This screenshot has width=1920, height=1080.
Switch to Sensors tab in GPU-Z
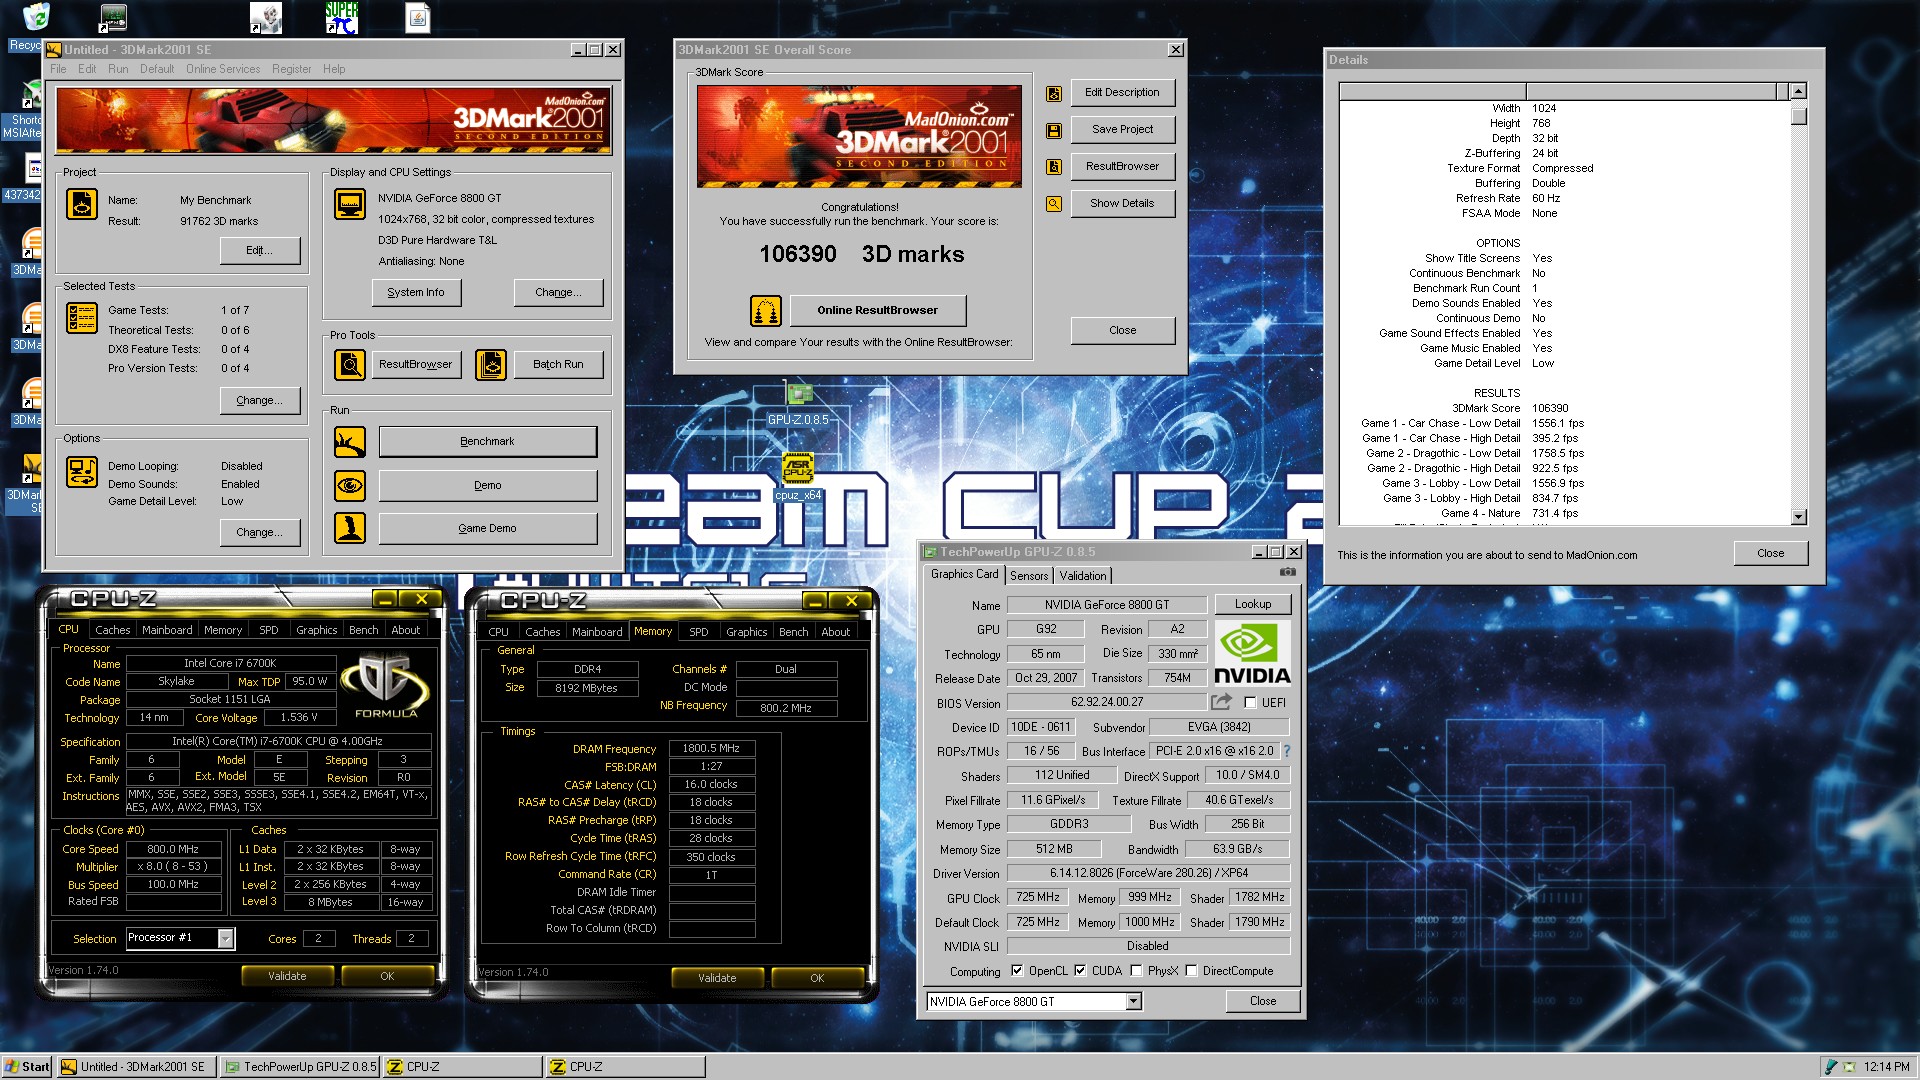pyautogui.click(x=1029, y=576)
